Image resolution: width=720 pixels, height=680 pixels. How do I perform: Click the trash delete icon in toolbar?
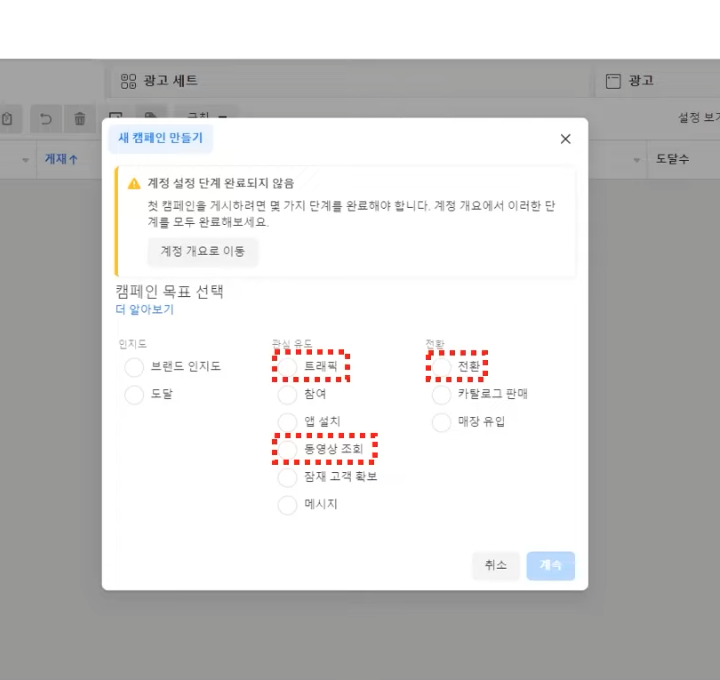pos(80,119)
